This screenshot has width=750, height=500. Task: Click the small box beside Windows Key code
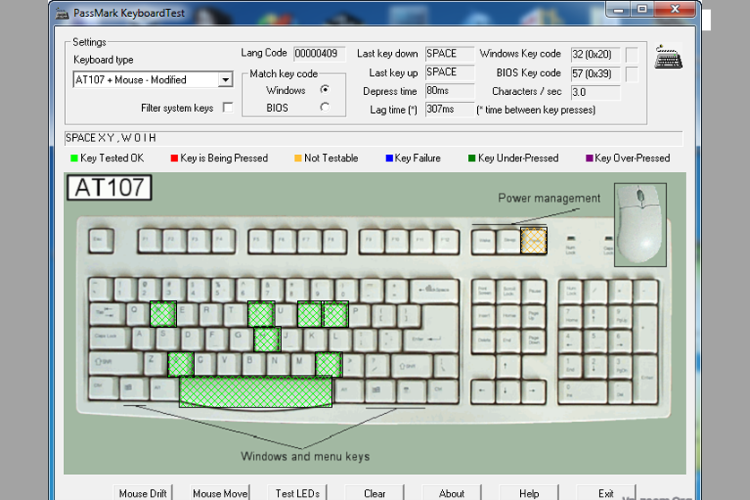pos(632,55)
